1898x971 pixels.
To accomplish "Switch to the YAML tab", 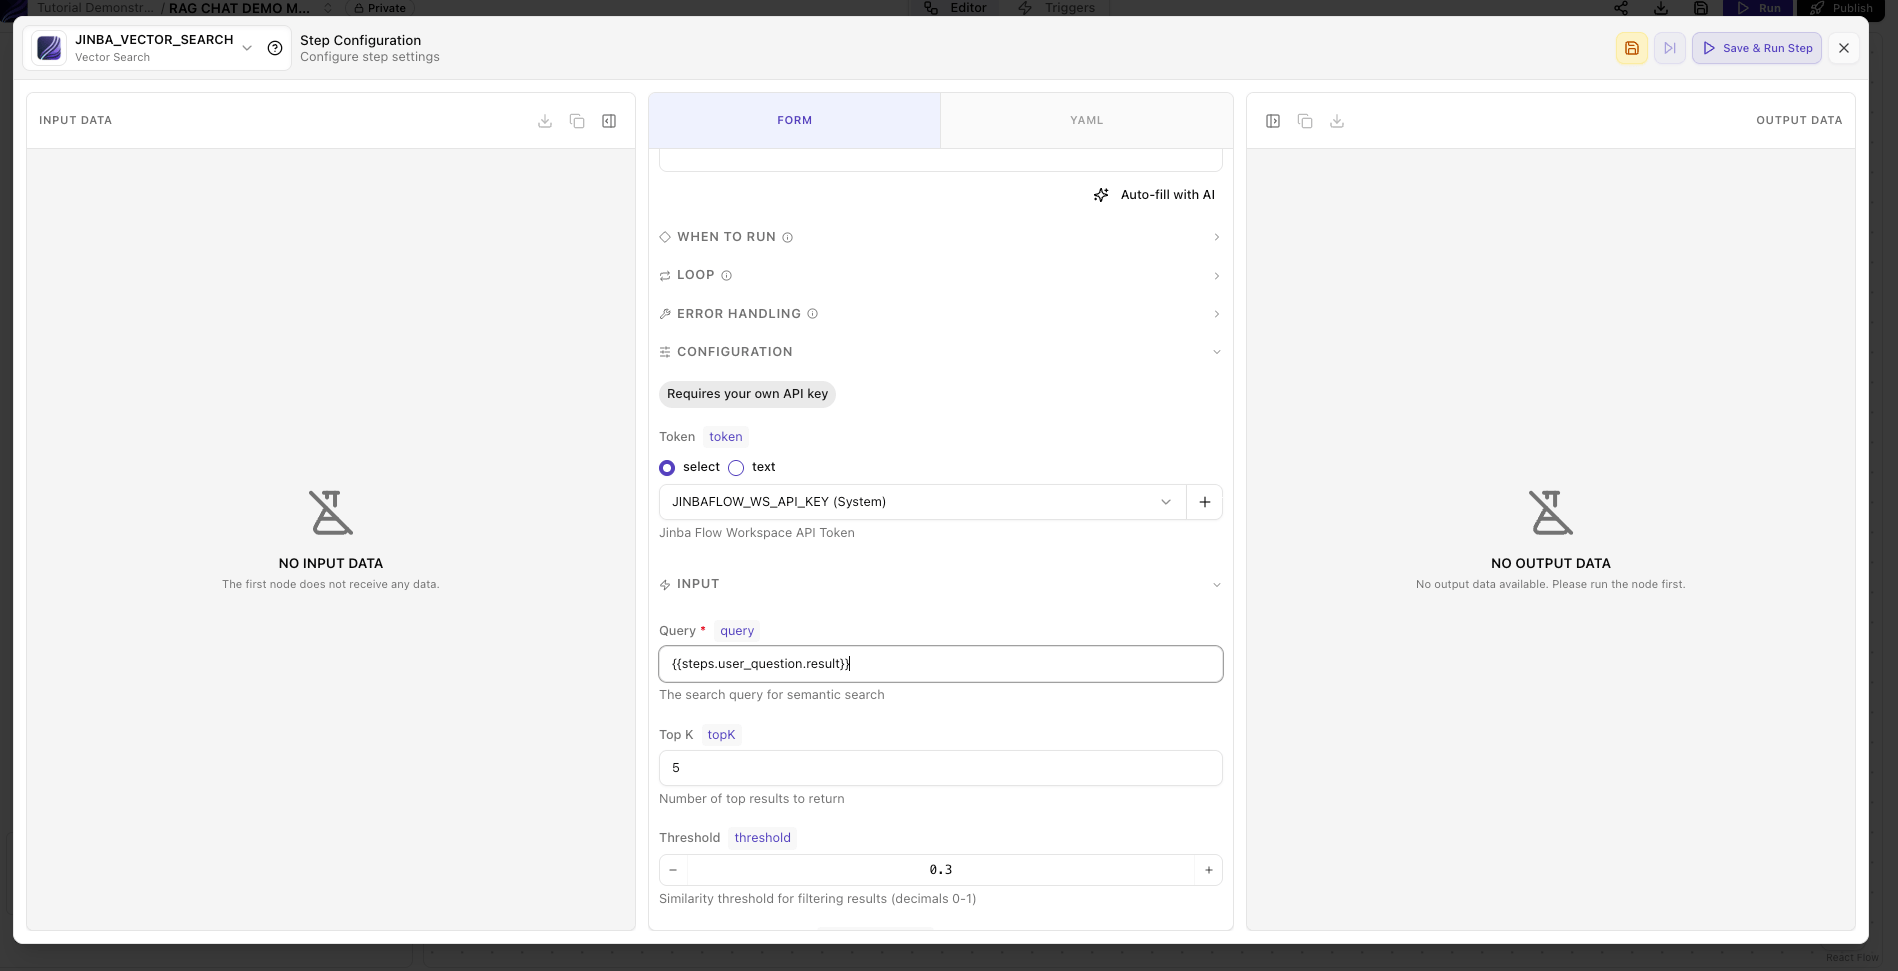I will coord(1086,120).
